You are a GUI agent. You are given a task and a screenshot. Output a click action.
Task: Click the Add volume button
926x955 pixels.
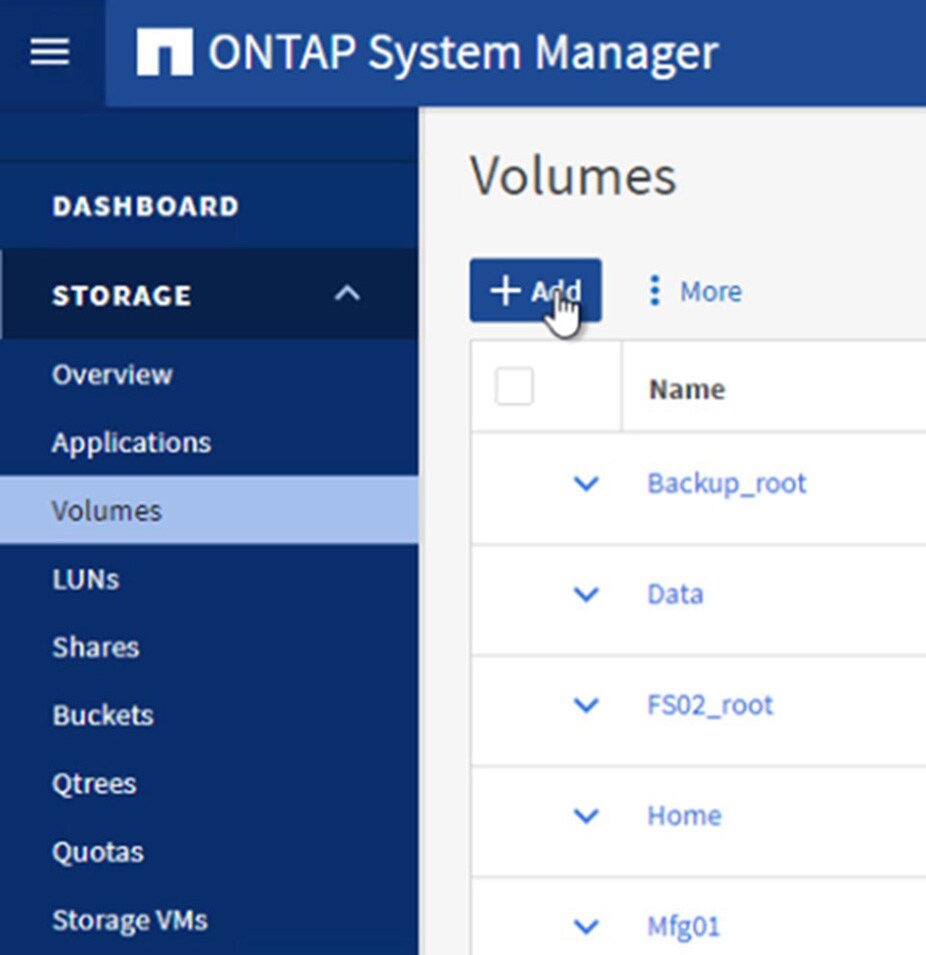click(x=535, y=291)
